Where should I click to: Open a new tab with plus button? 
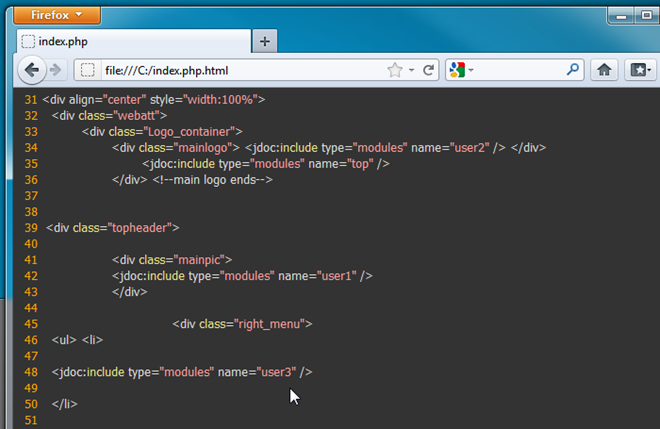click(265, 41)
